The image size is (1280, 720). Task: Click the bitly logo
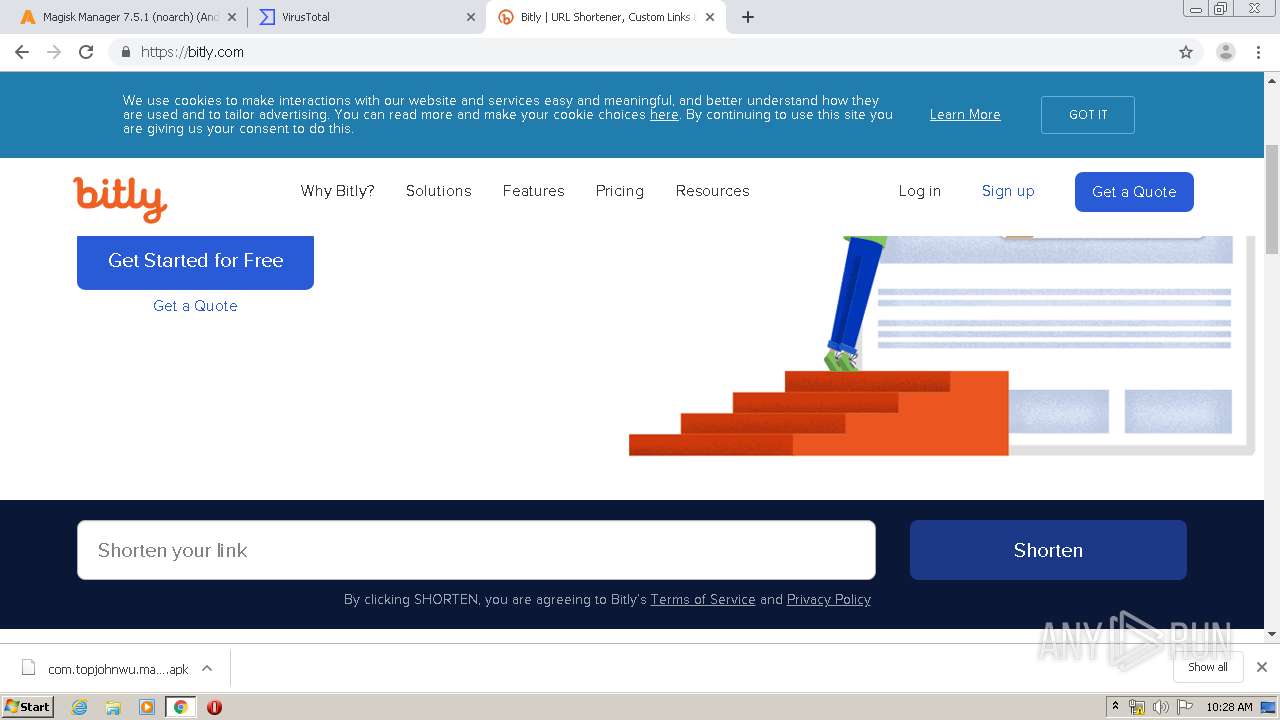[120, 199]
